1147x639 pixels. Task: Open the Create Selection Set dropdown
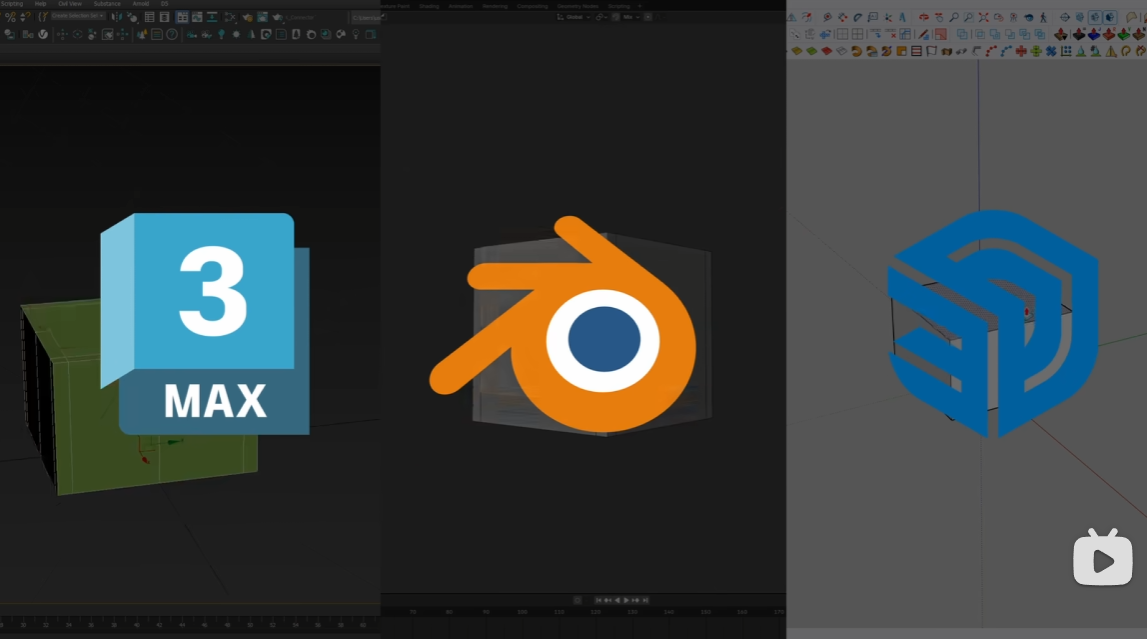click(x=78, y=16)
